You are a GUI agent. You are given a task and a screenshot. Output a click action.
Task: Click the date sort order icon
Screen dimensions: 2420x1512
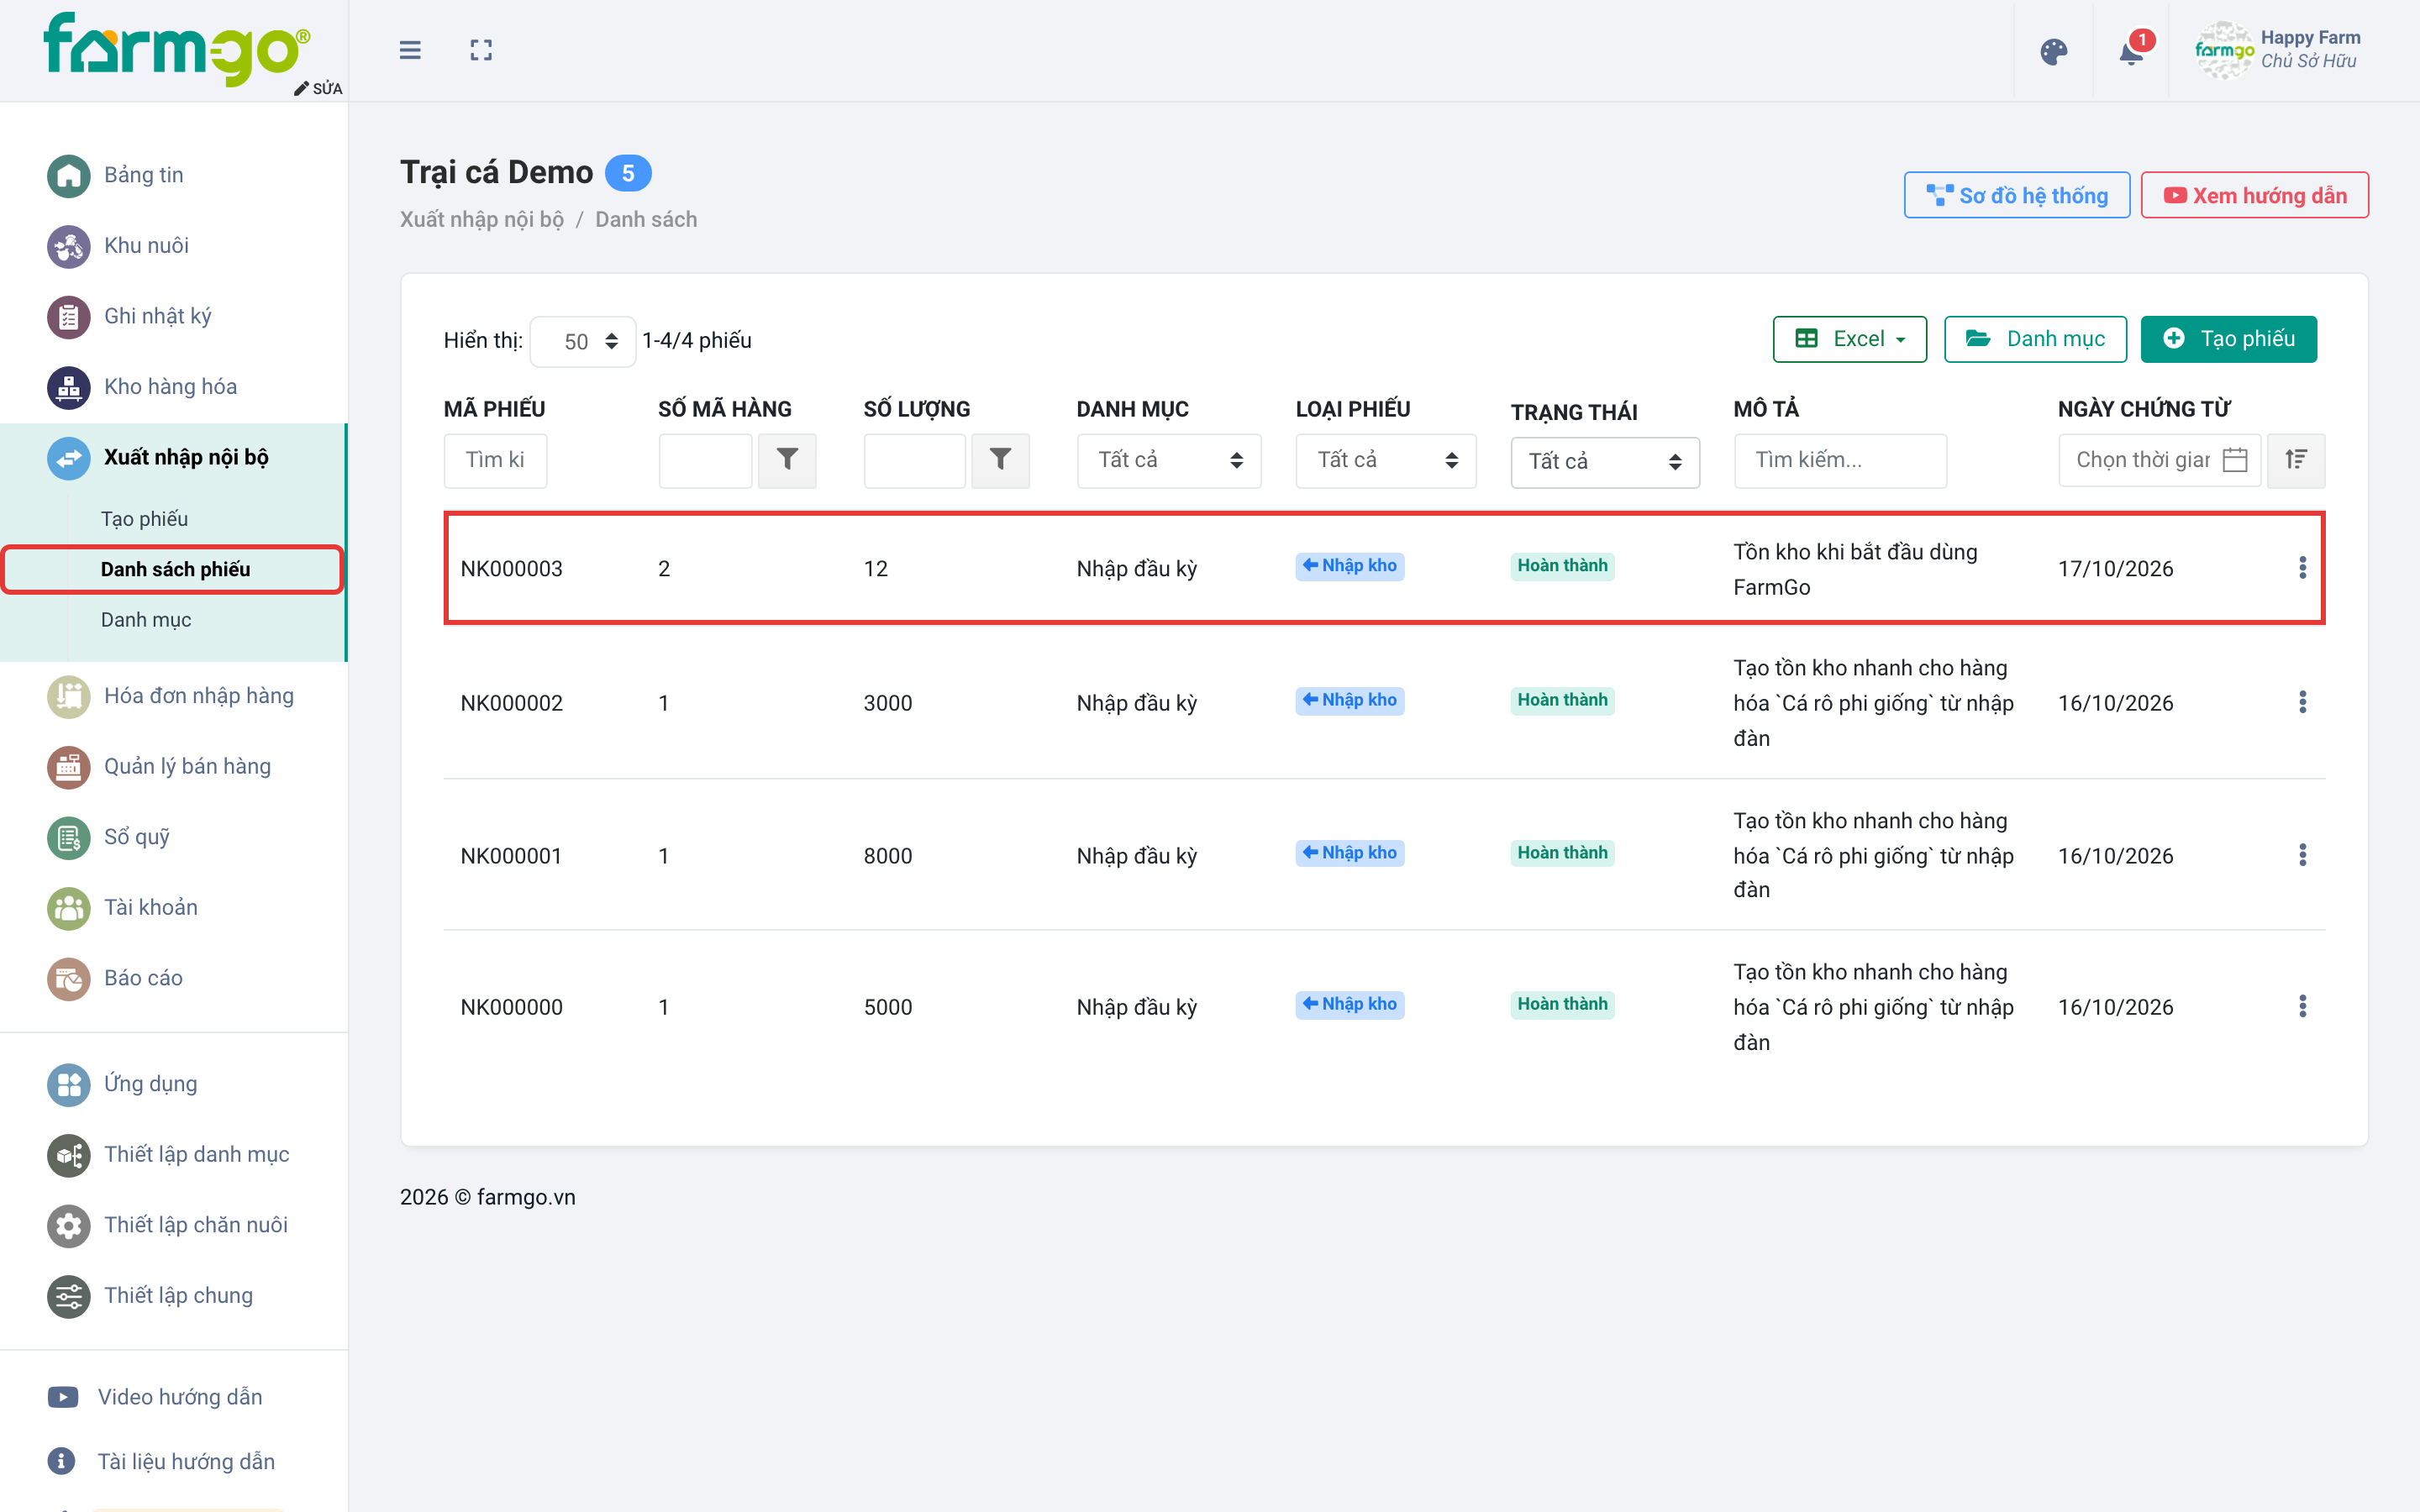point(2296,460)
